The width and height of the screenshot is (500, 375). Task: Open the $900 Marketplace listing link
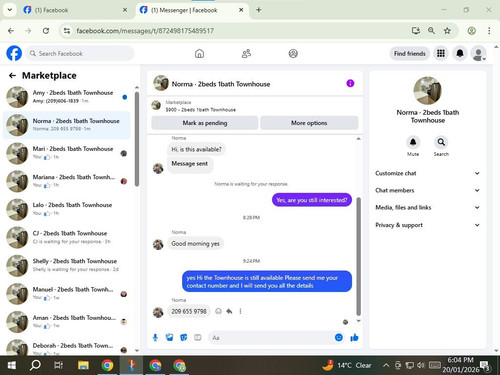click(x=200, y=110)
